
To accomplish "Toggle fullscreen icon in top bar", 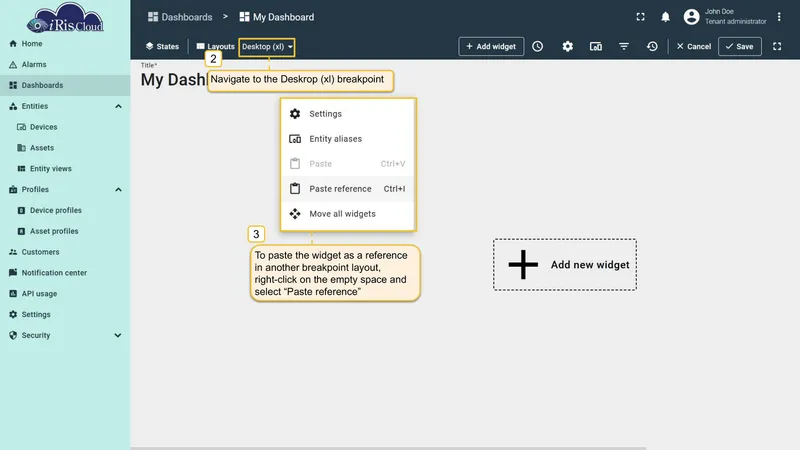I will 640,17.
